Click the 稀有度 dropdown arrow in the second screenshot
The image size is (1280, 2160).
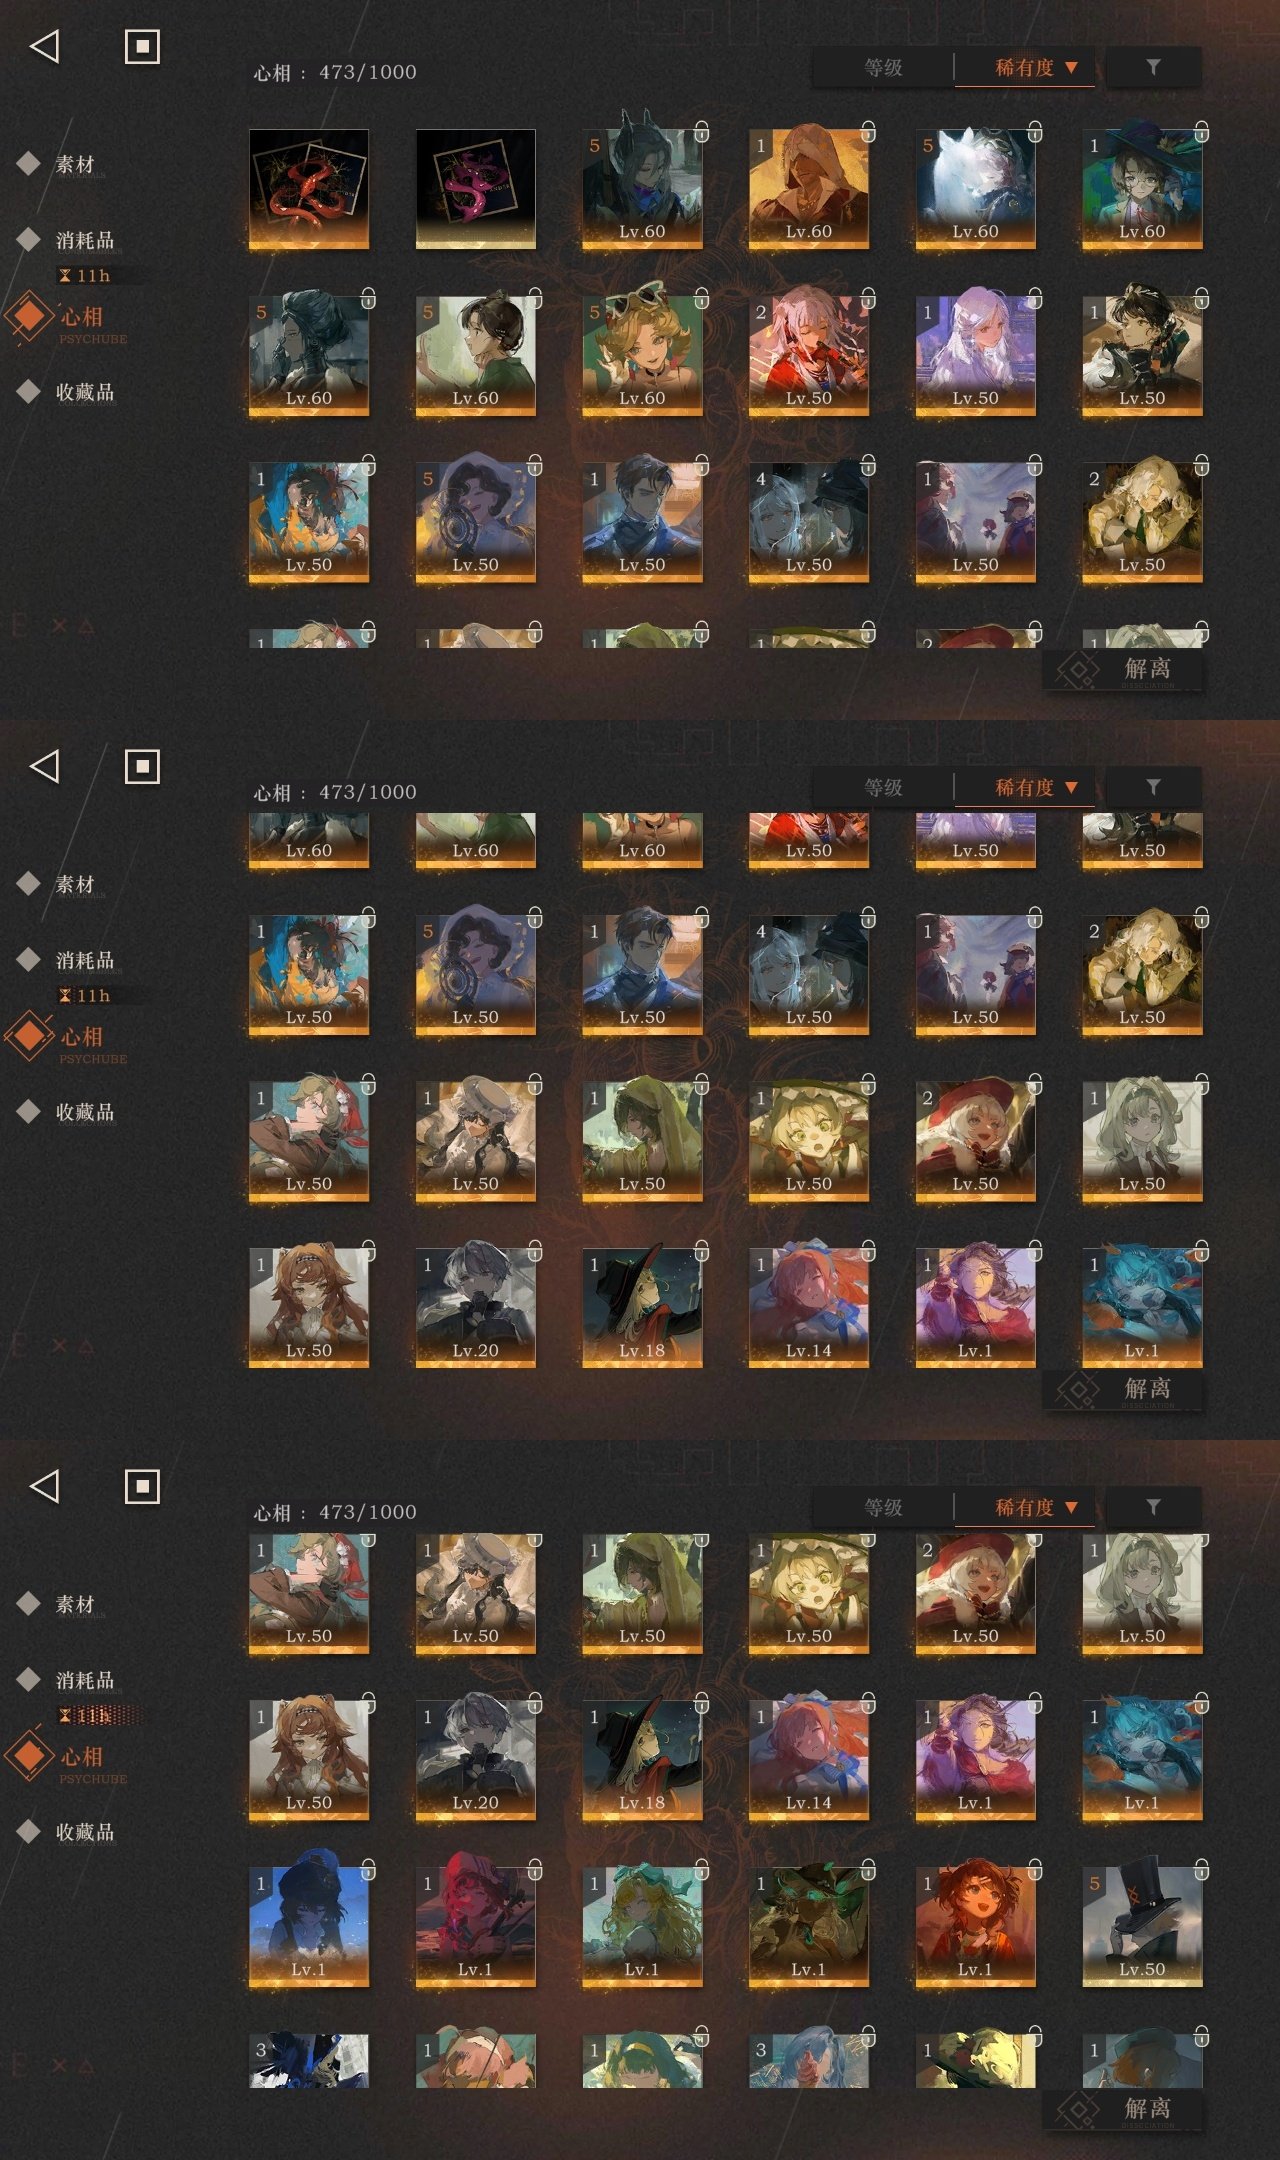(x=1071, y=787)
